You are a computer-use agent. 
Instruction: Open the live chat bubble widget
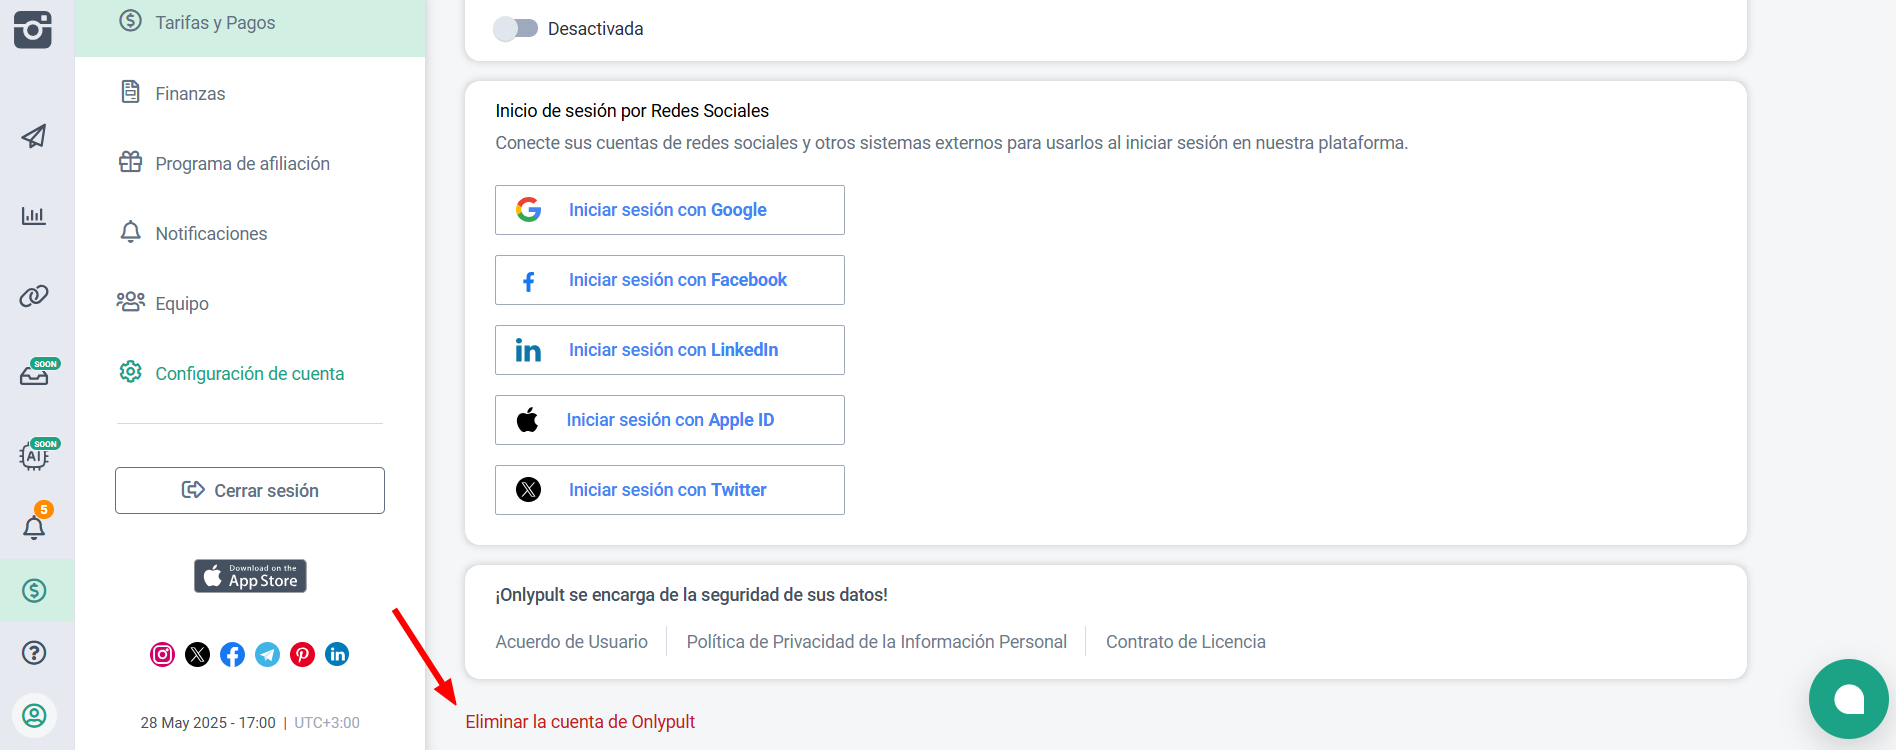tap(1848, 699)
